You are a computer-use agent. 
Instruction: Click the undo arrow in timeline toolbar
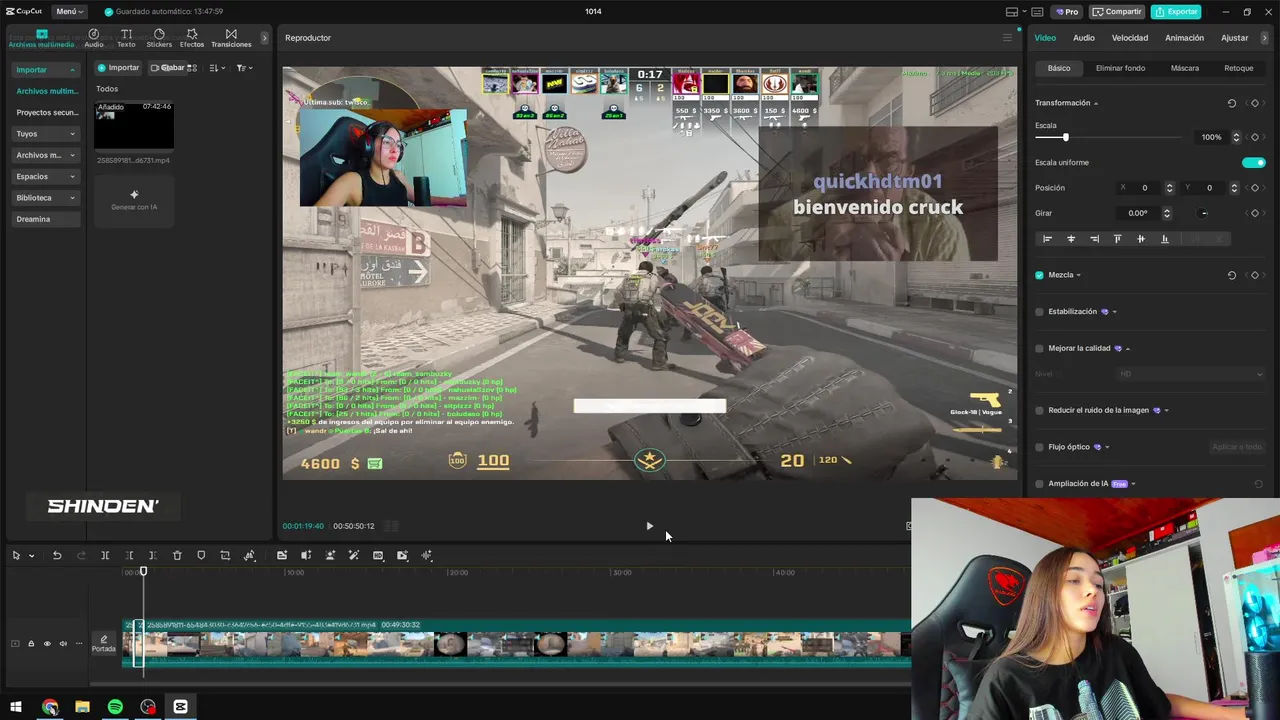pos(57,555)
